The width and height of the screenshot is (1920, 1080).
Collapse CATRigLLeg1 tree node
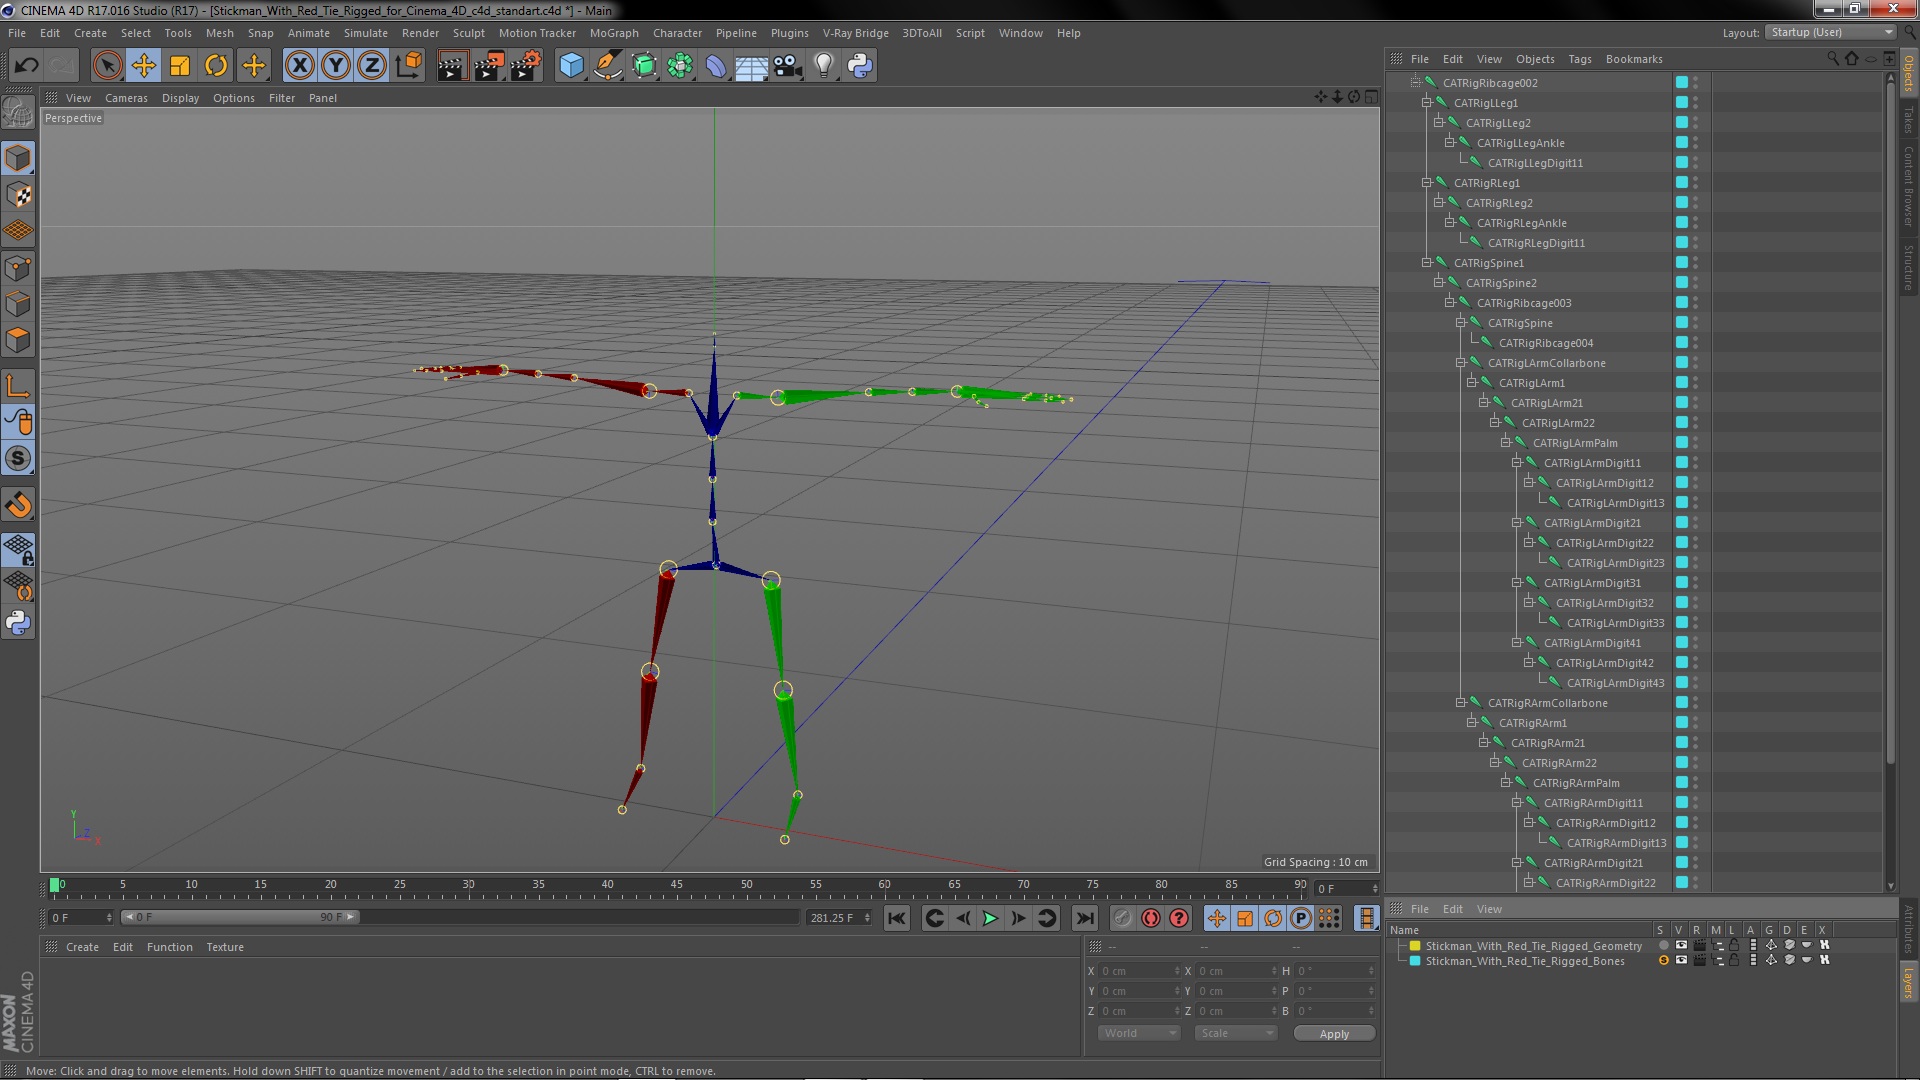tap(1427, 102)
